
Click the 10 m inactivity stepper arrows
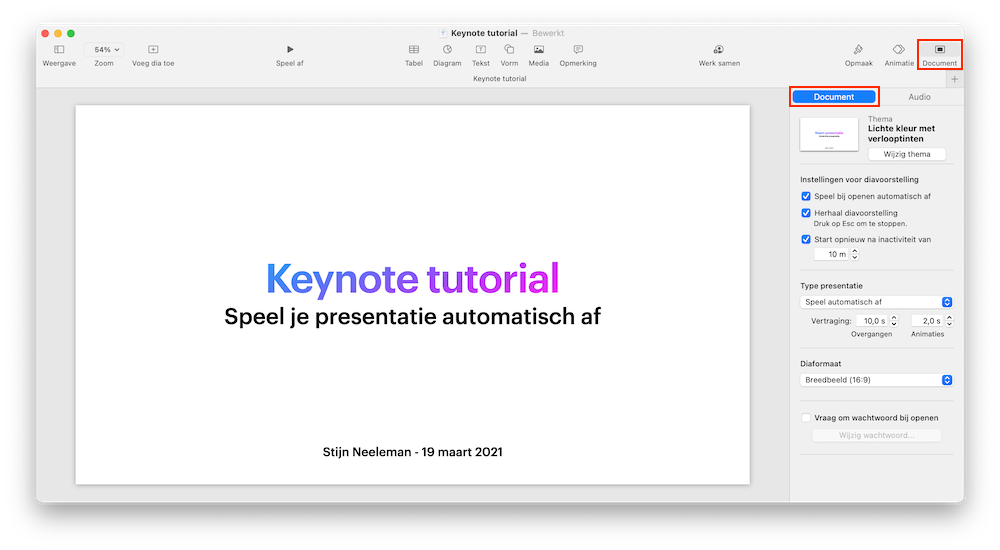click(x=855, y=254)
